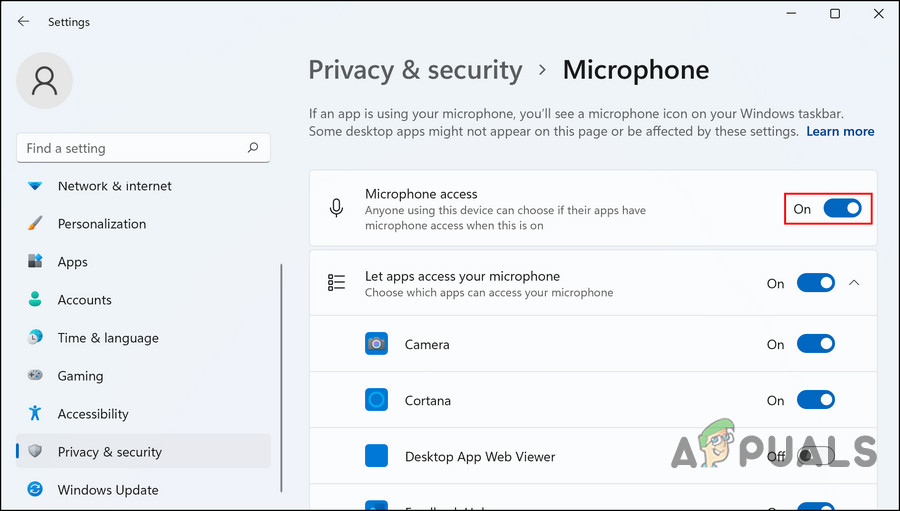This screenshot has height=511, width=900.
Task: Click the Gaming controller icon
Action: (x=36, y=376)
